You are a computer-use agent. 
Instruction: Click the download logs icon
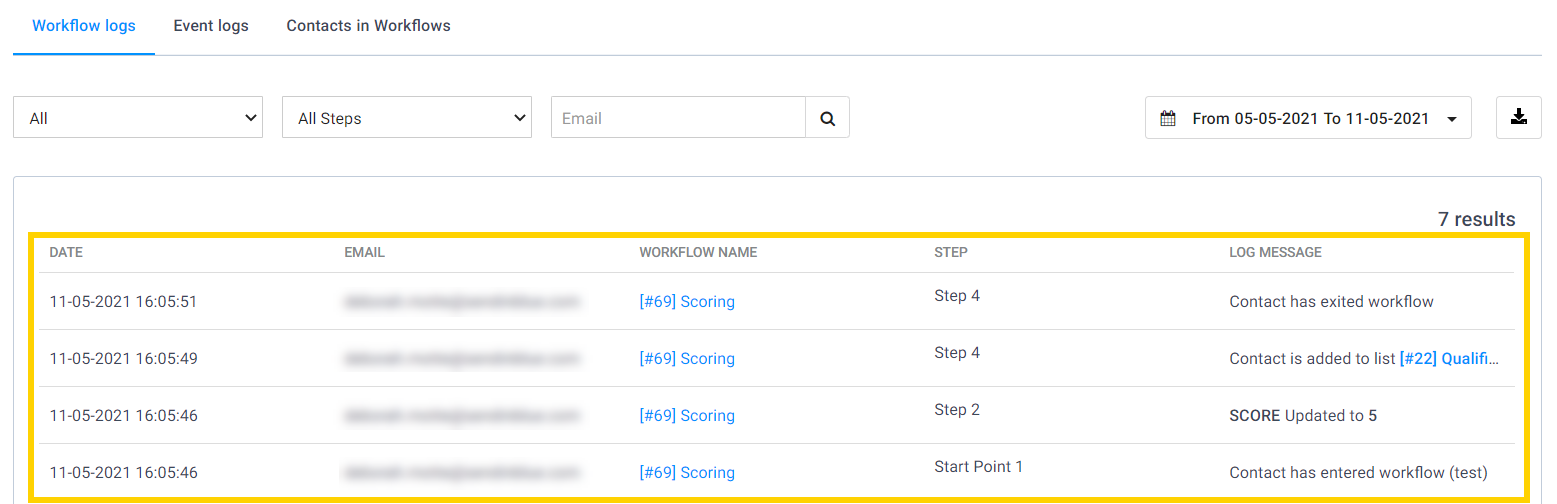[1518, 118]
